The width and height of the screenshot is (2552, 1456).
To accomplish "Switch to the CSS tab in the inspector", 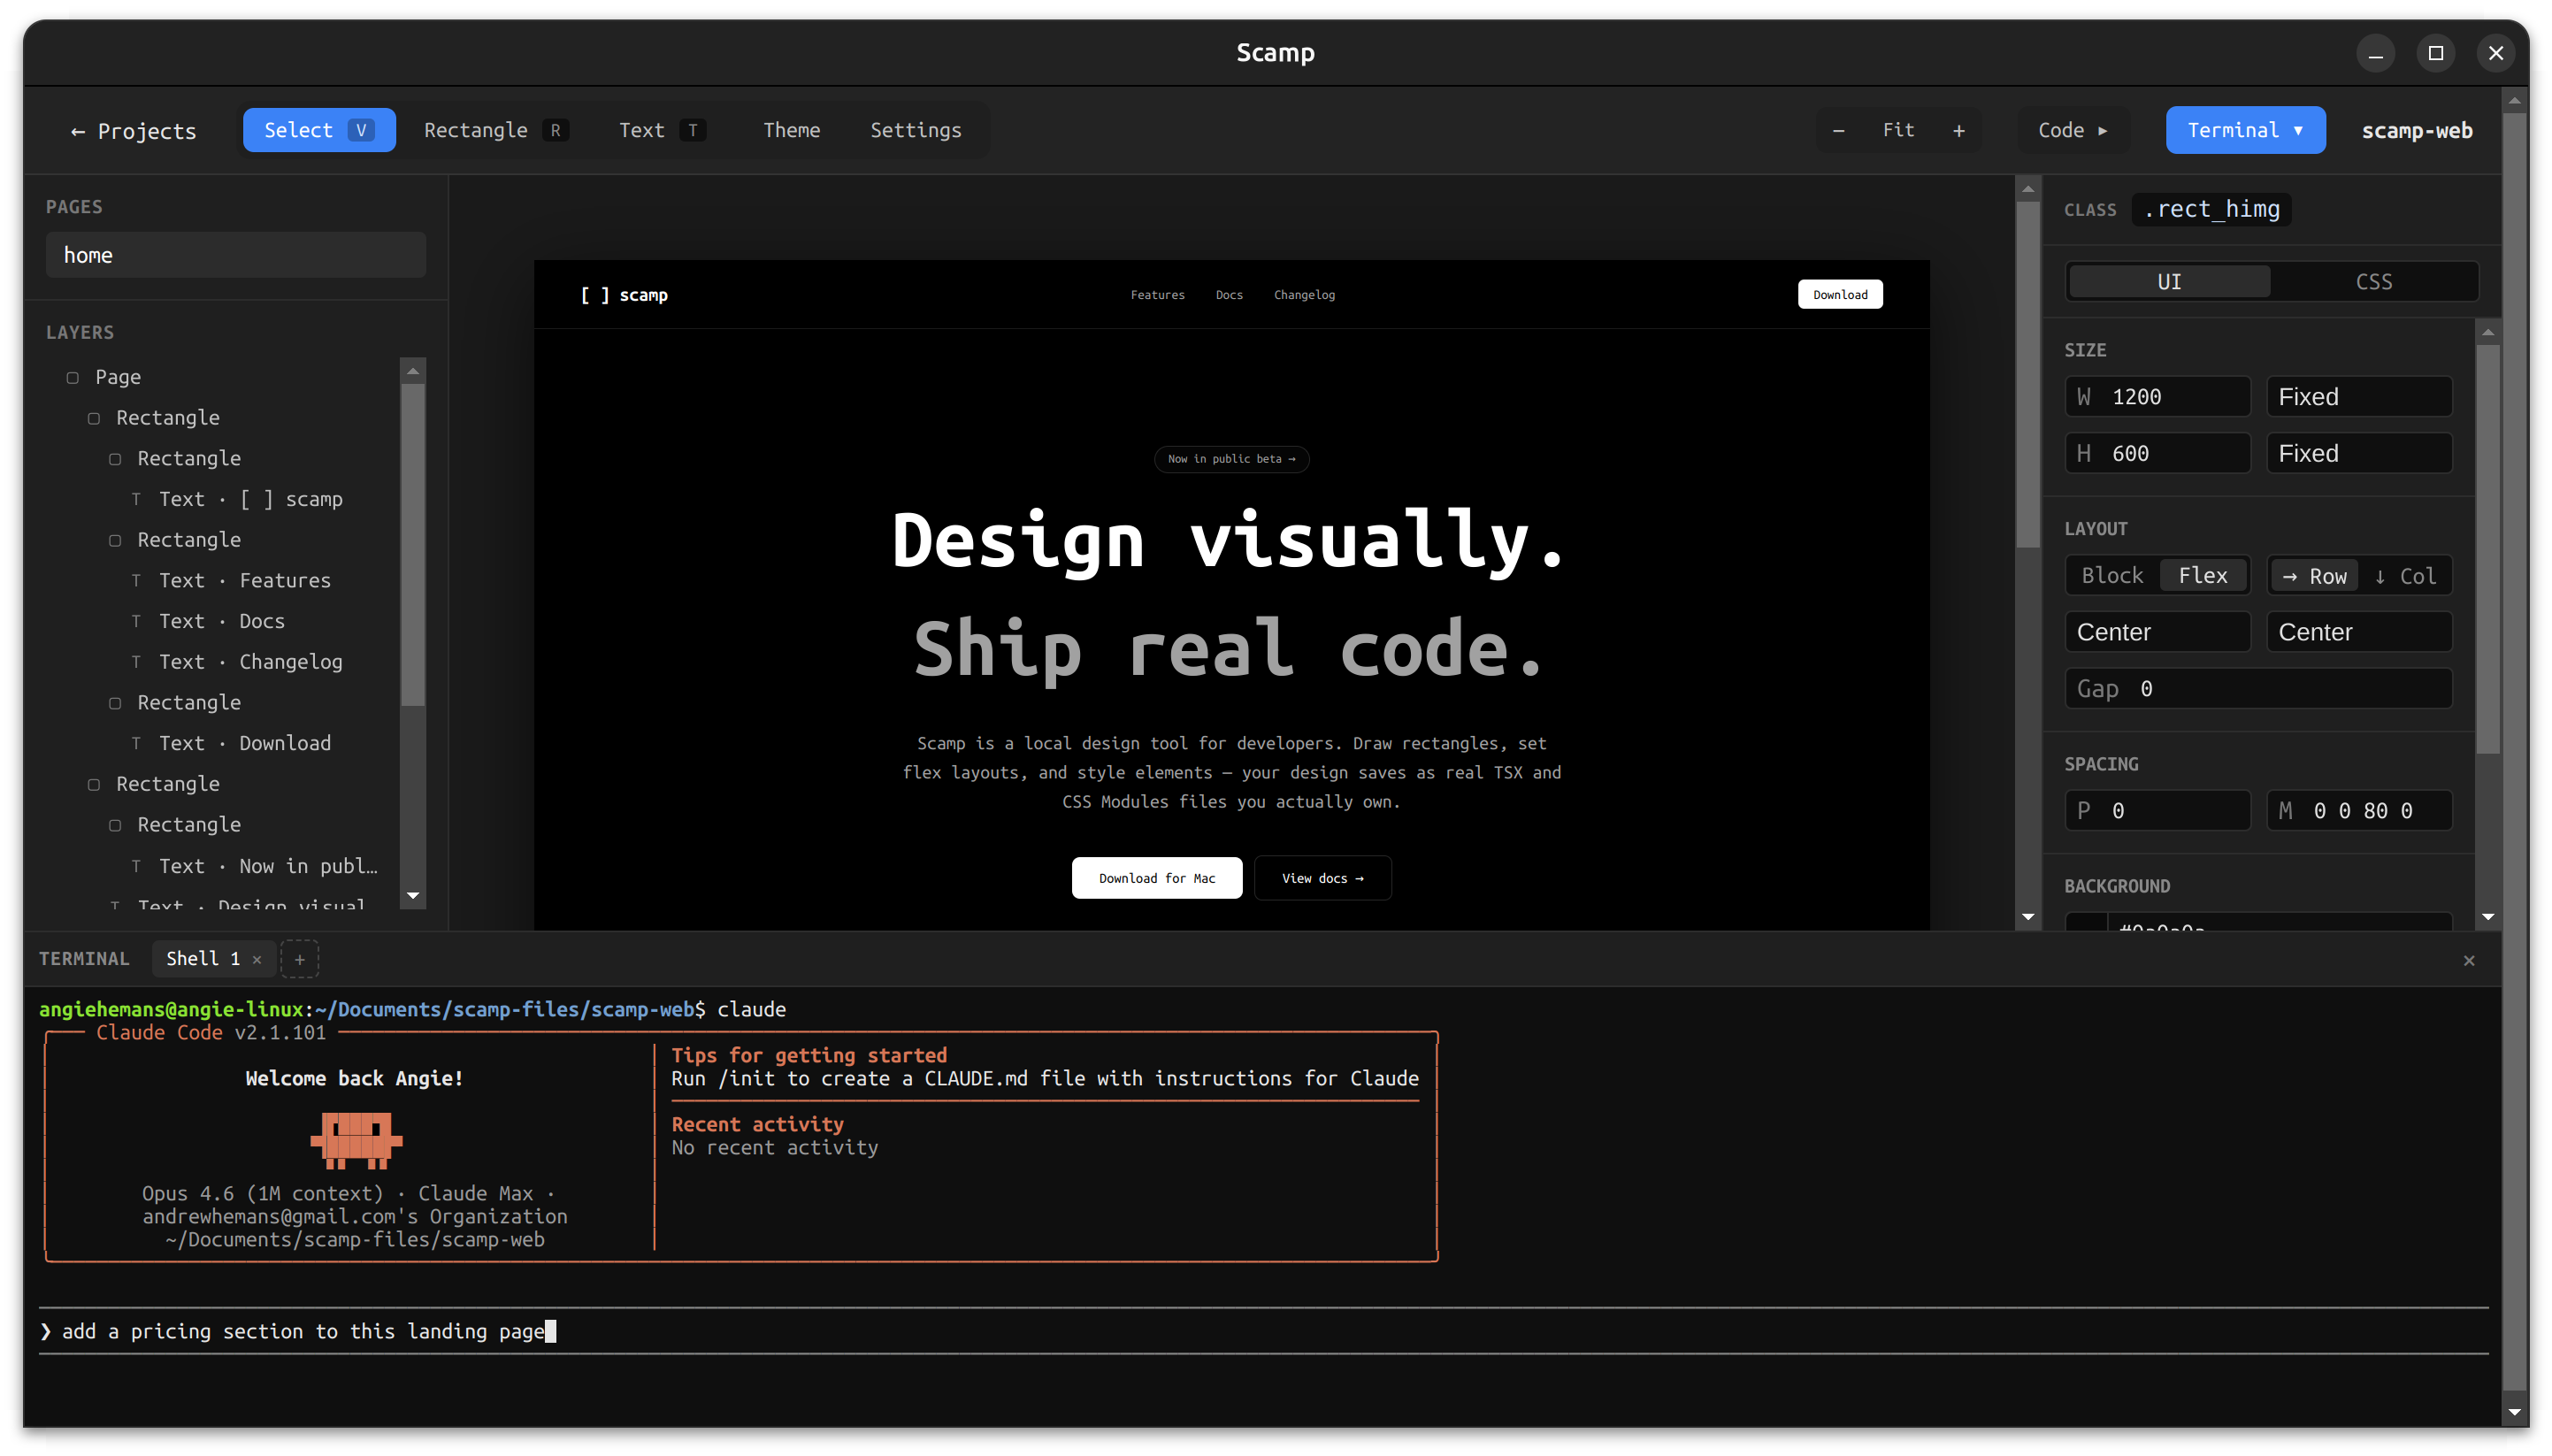I will [2373, 281].
